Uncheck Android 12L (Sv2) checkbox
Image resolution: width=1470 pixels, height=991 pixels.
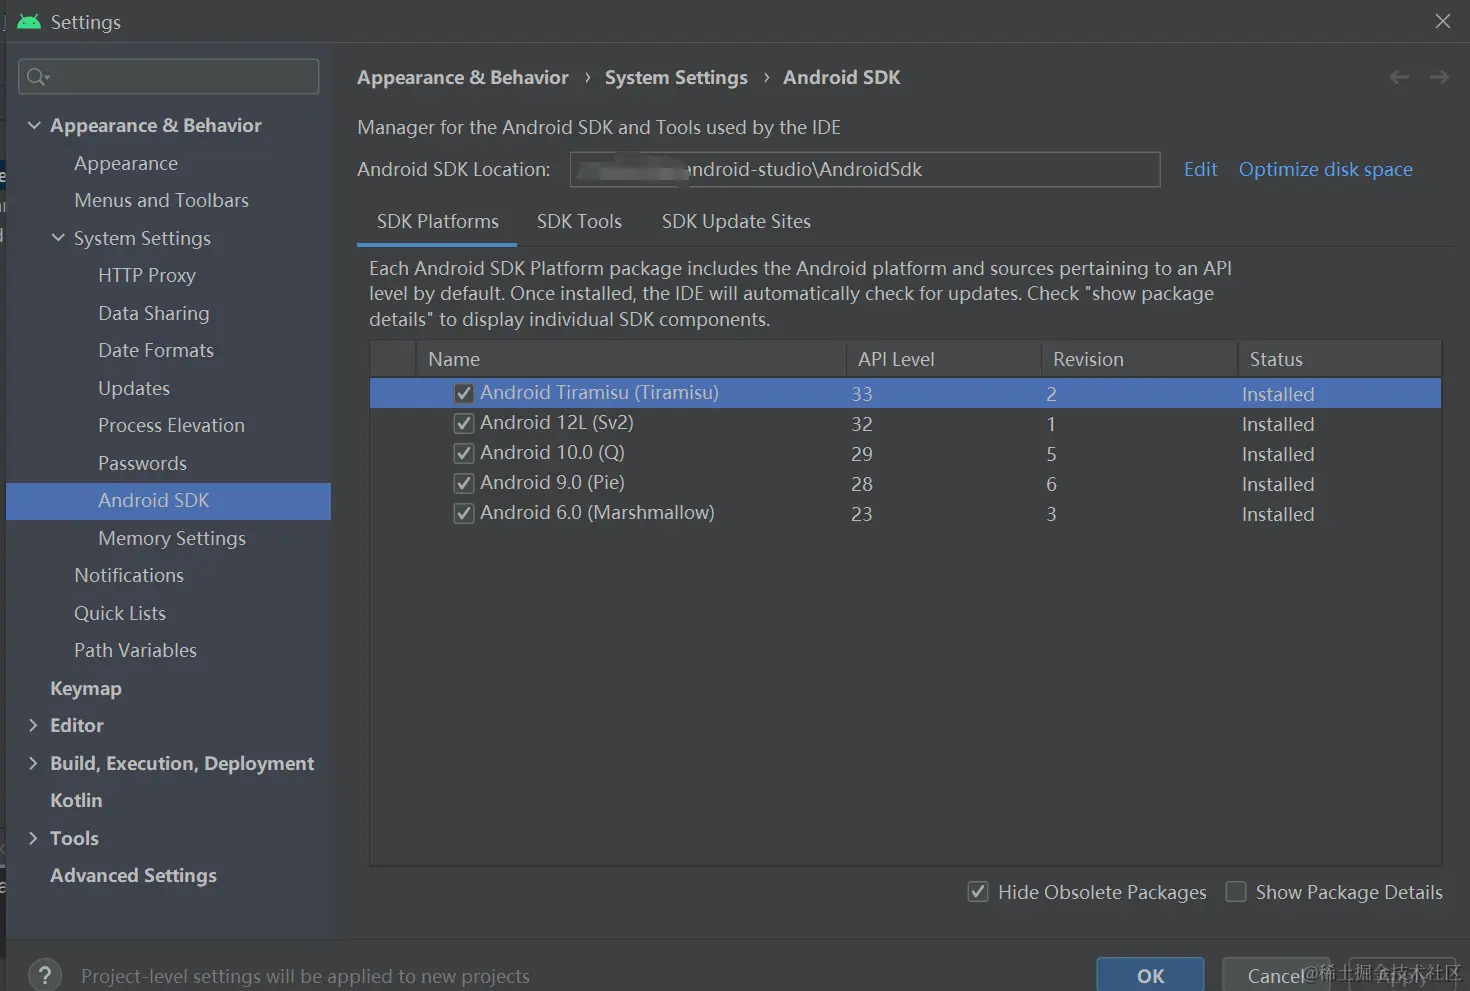(463, 423)
